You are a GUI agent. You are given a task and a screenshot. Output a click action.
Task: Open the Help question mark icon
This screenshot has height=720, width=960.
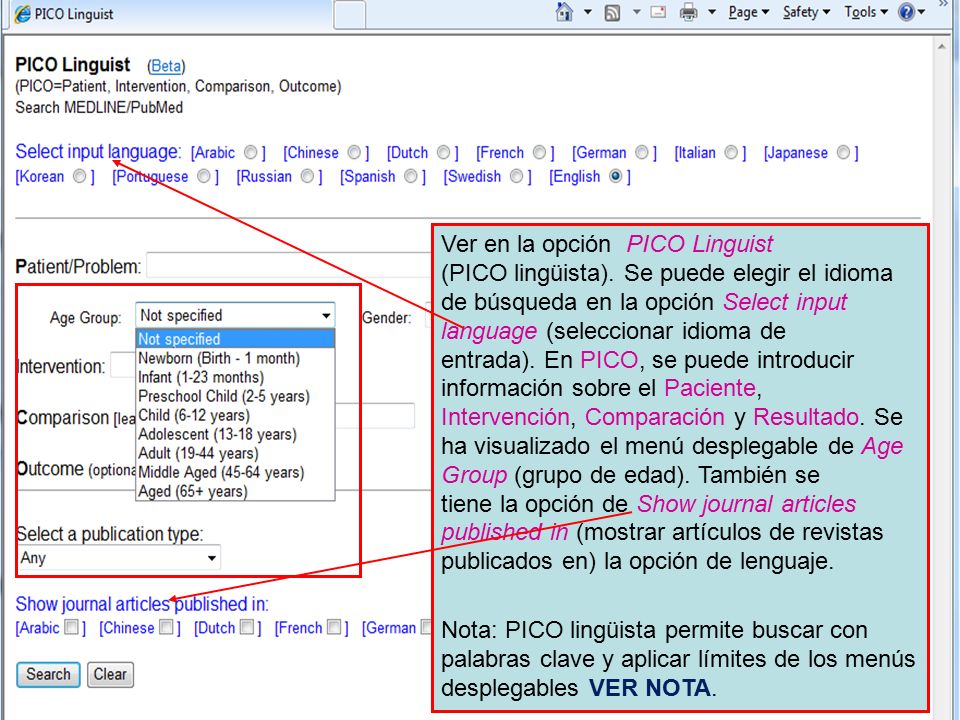pyautogui.click(x=906, y=12)
